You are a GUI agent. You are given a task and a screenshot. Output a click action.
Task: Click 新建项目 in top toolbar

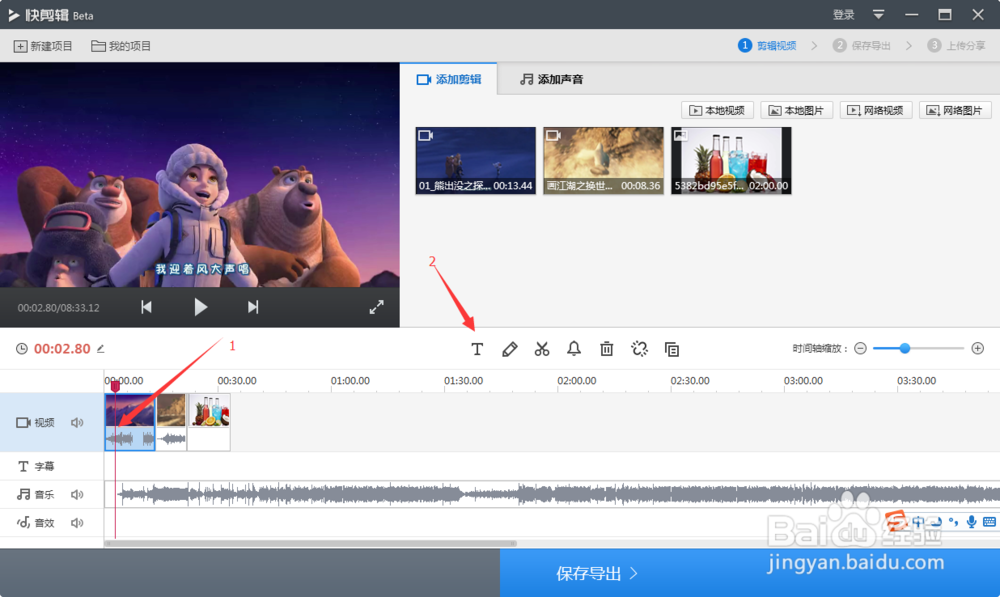43,46
